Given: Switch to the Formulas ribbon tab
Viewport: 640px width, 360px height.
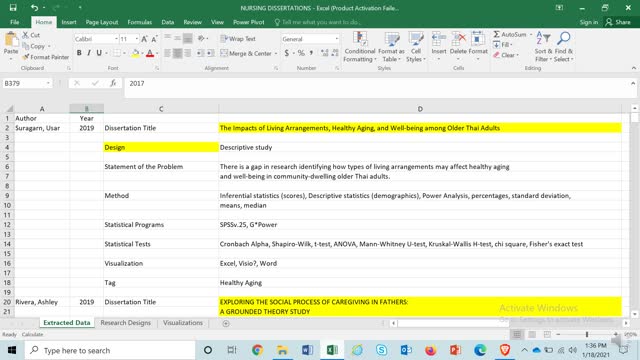Looking at the screenshot, I should pos(140,22).
